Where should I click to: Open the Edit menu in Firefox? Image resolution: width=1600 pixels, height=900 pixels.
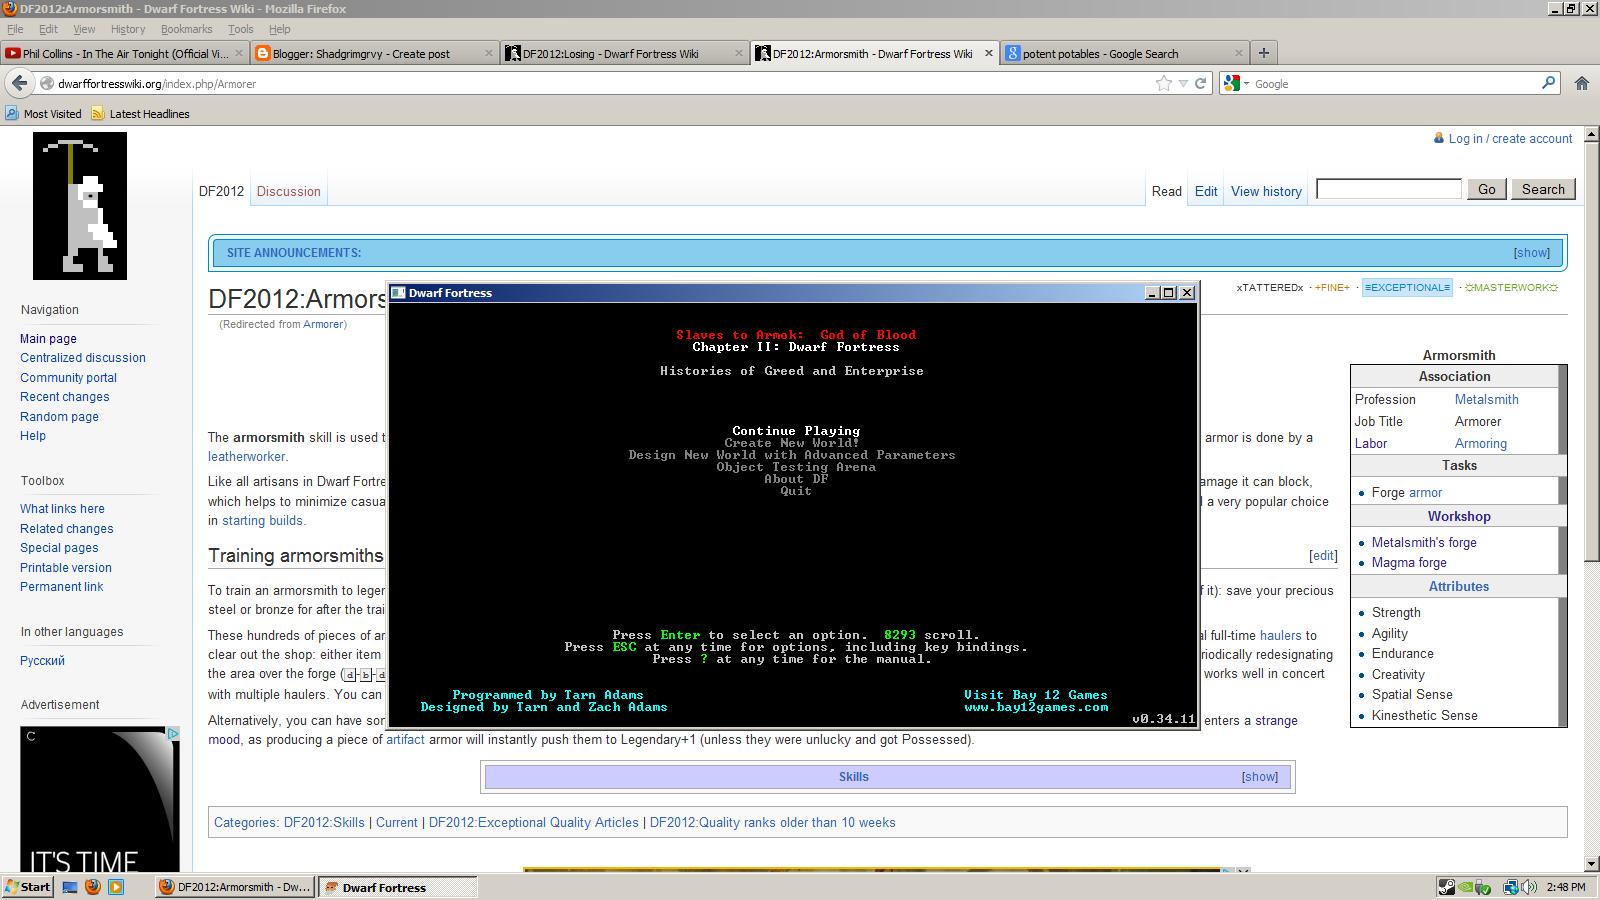(x=48, y=29)
